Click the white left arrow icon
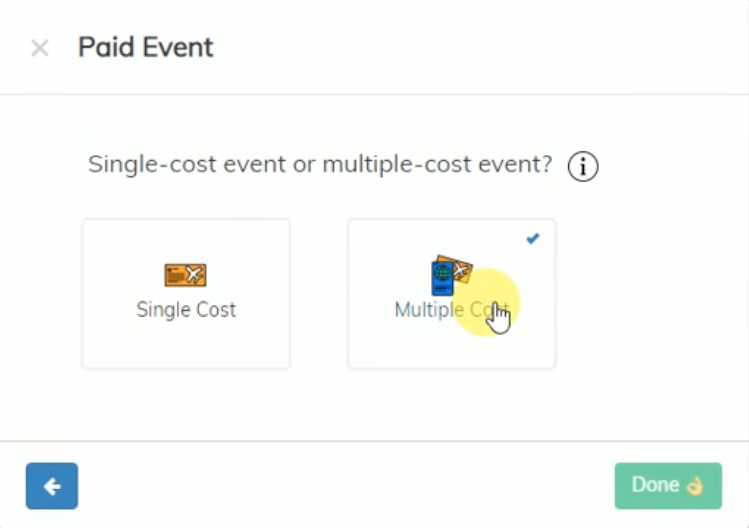749x528 pixels. tap(52, 486)
